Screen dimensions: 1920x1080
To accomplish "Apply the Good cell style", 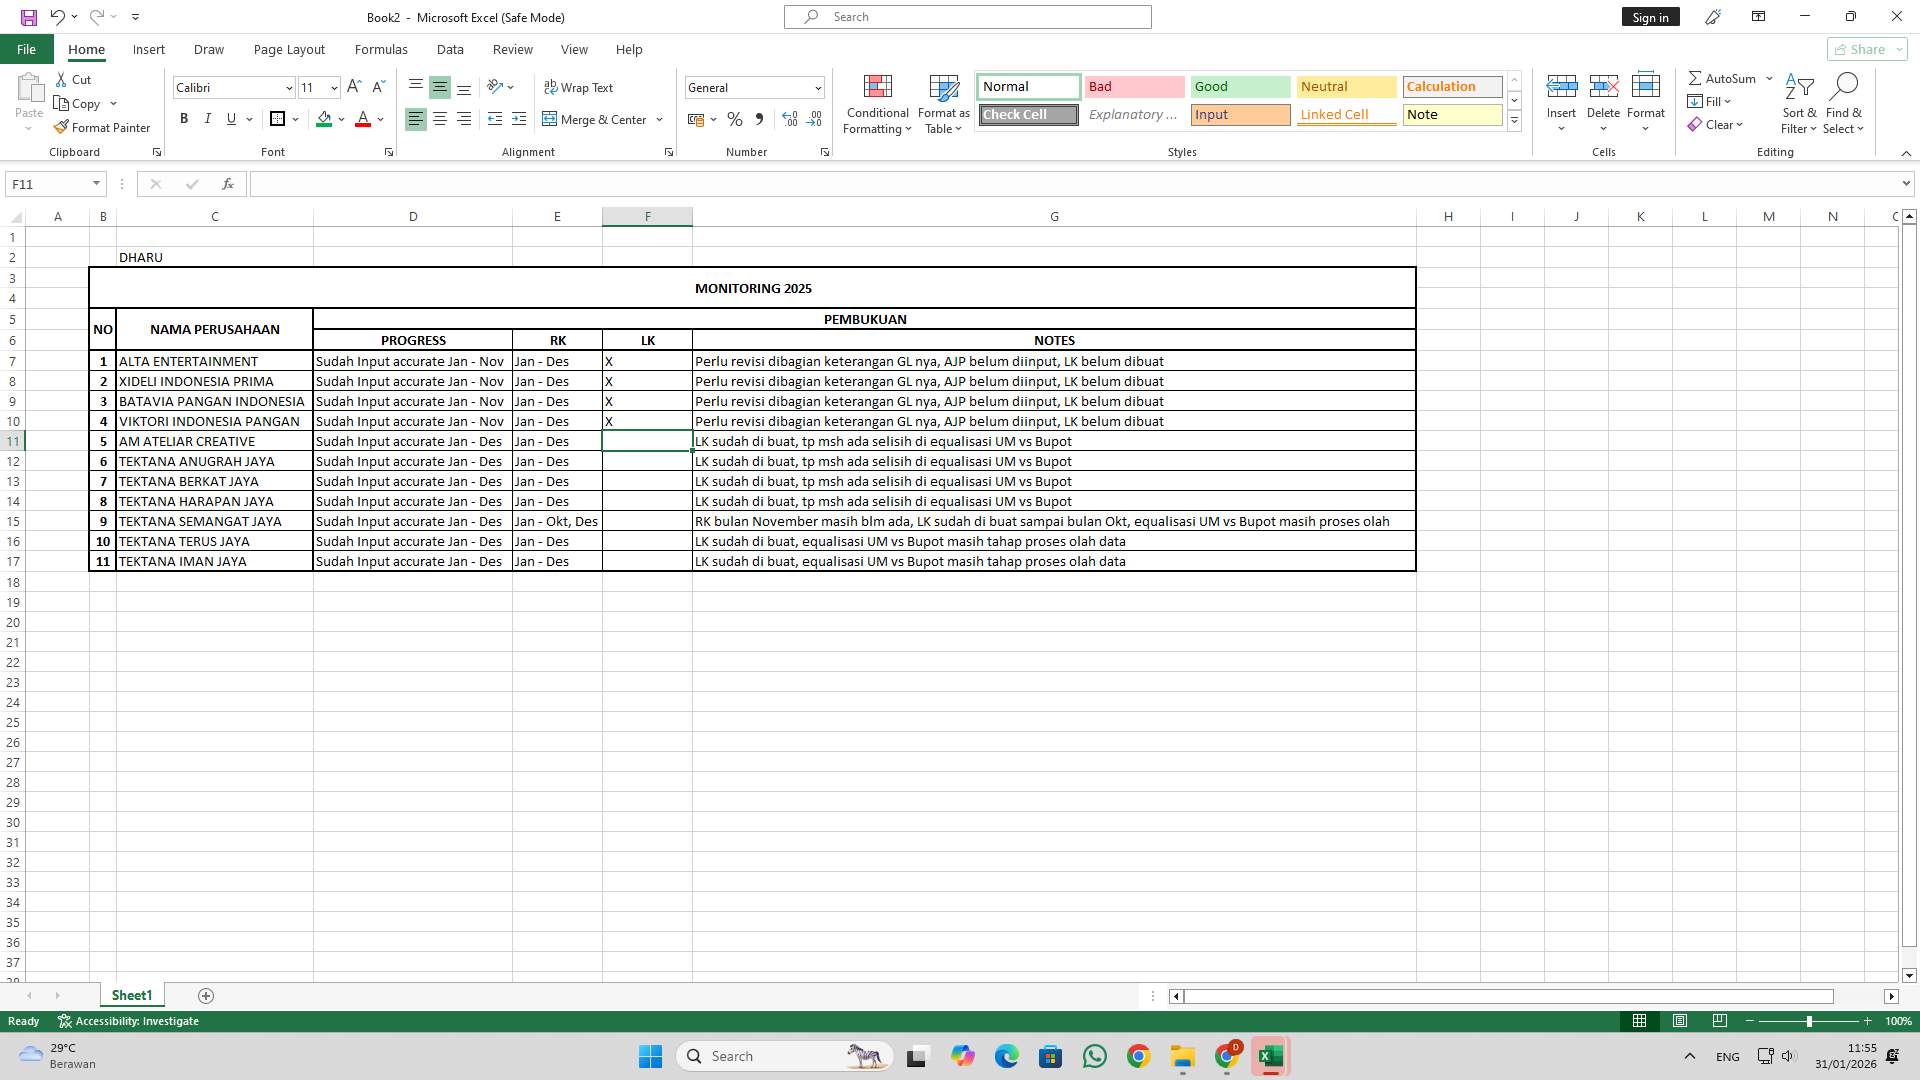I will click(x=1240, y=87).
